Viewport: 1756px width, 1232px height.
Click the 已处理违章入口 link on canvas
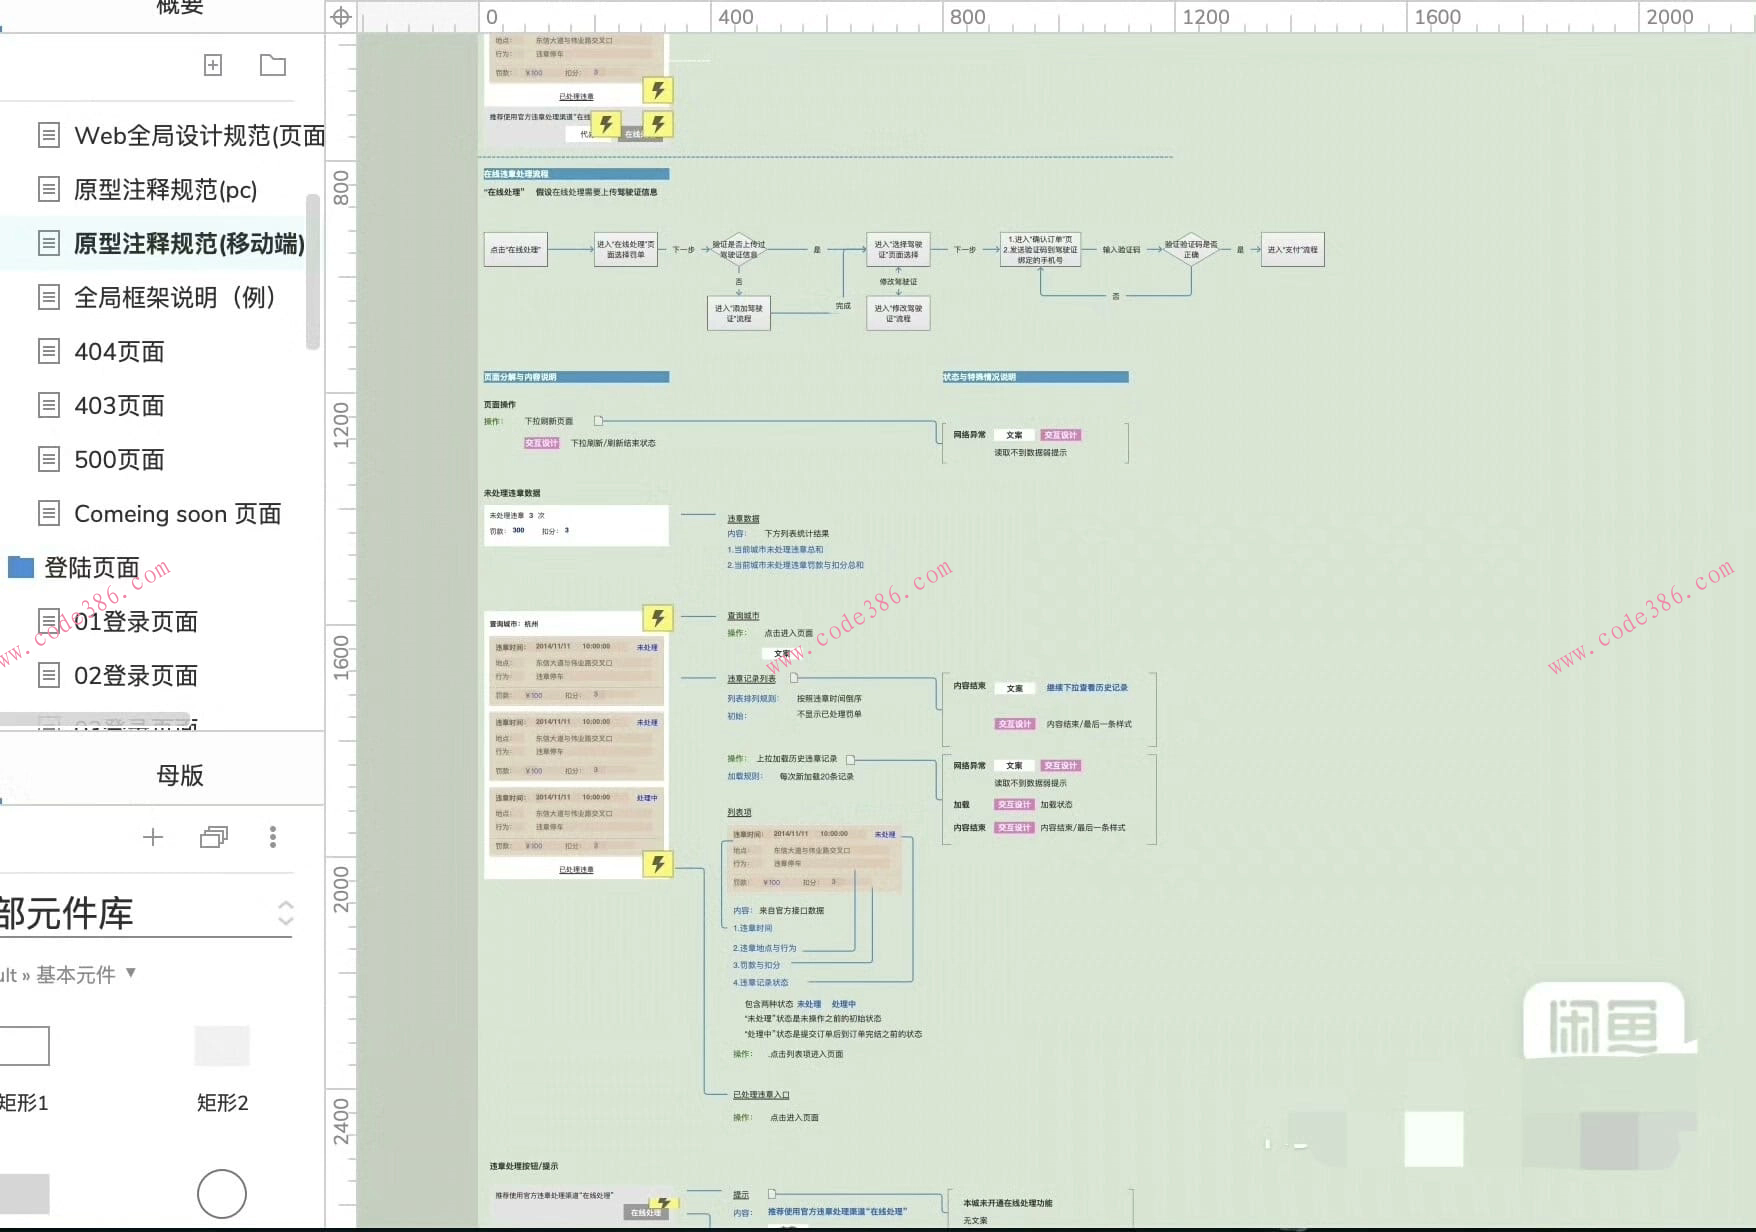[761, 1095]
